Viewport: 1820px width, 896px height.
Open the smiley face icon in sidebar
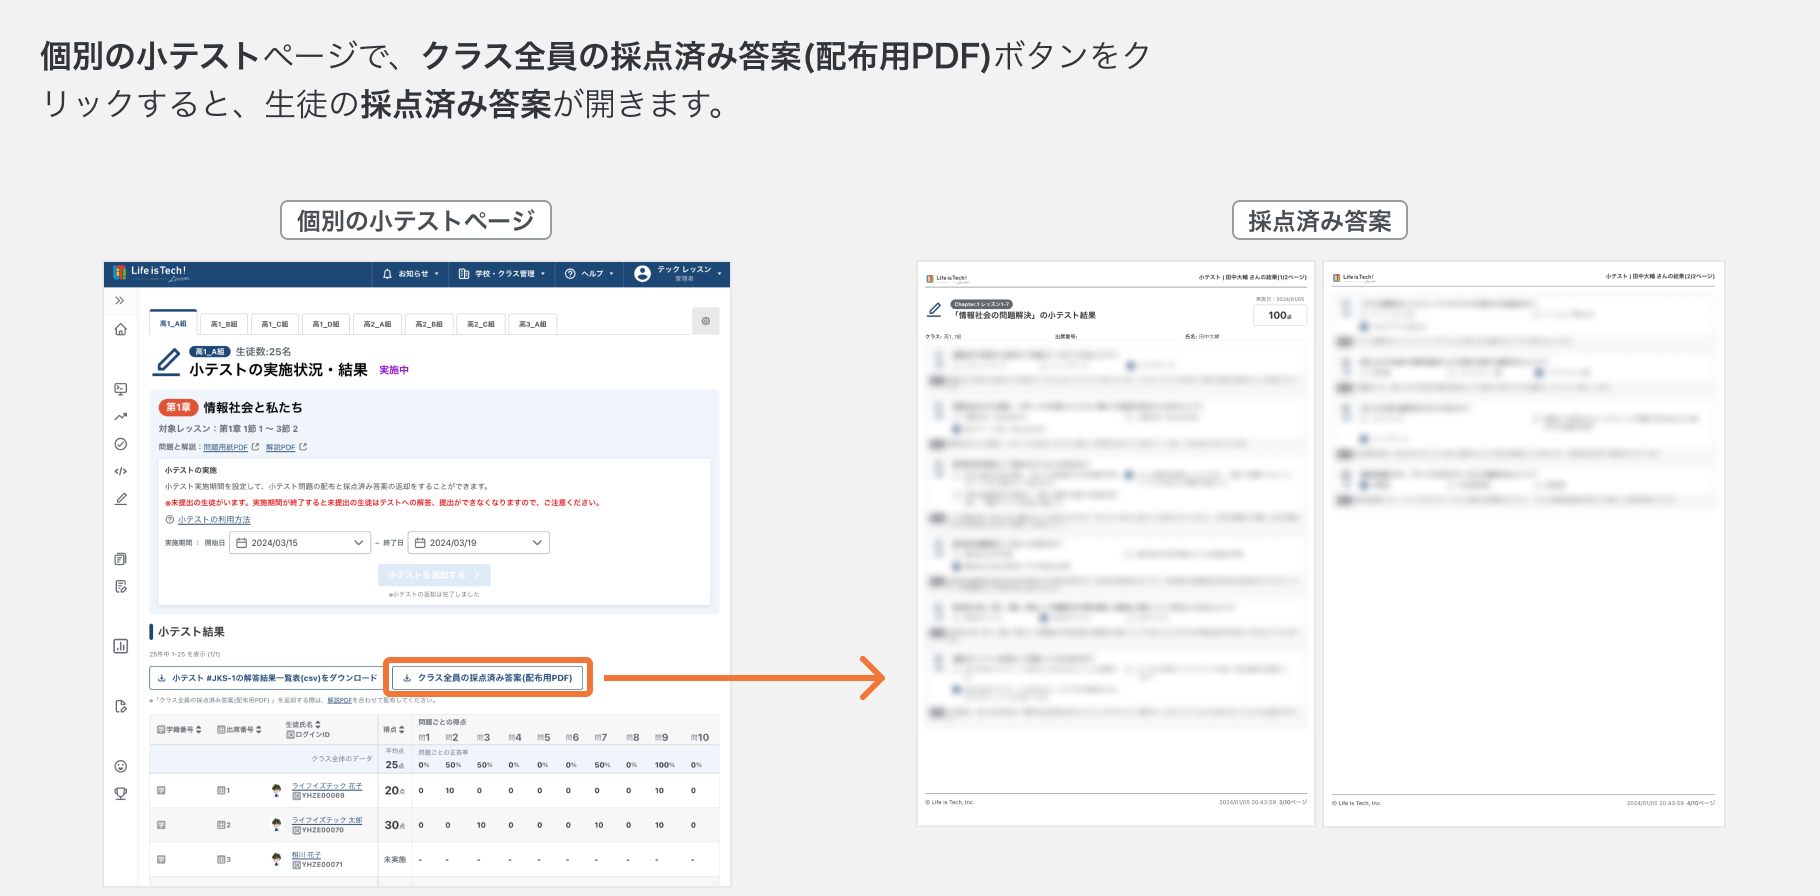click(120, 766)
